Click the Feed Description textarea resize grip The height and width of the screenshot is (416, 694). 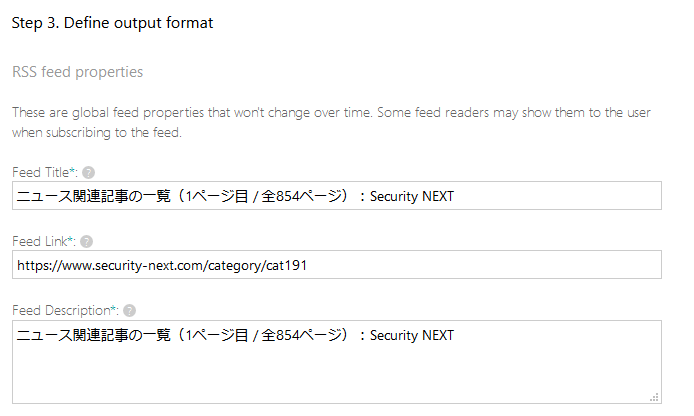(x=655, y=397)
